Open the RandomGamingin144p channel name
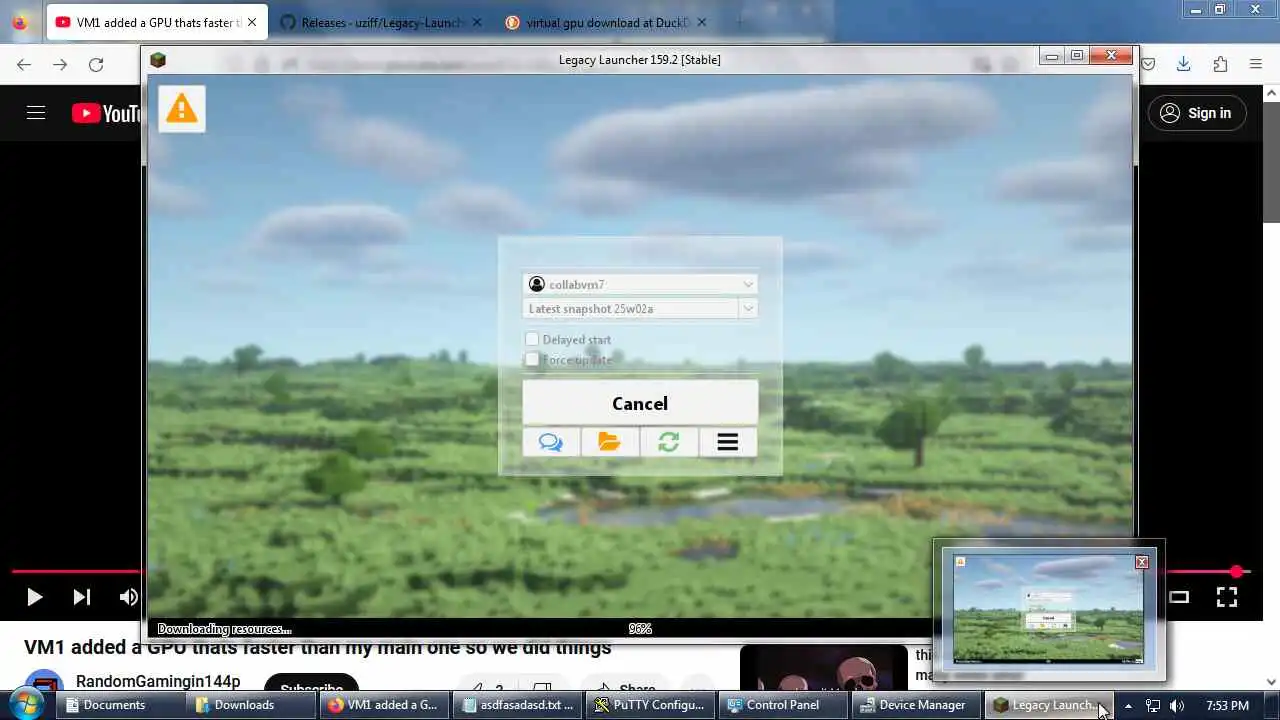The image size is (1280, 720). [158, 681]
